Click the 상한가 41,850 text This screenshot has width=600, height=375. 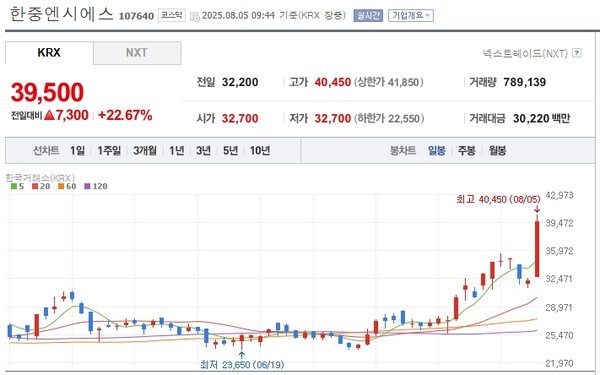pyautogui.click(x=388, y=82)
